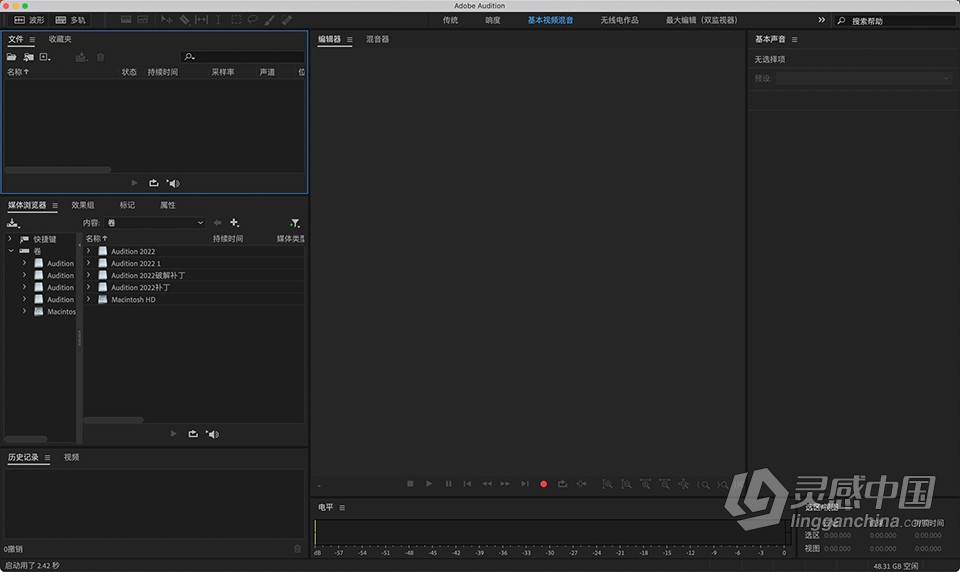This screenshot has width=960, height=572.
Task: Select the 传统 workspace
Action: pyautogui.click(x=450, y=20)
